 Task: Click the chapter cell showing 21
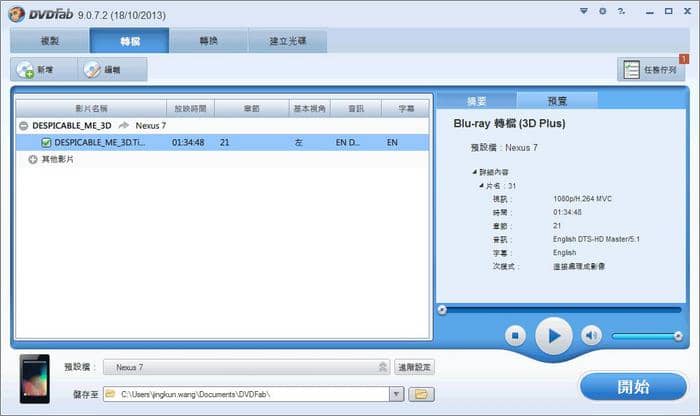pos(225,142)
